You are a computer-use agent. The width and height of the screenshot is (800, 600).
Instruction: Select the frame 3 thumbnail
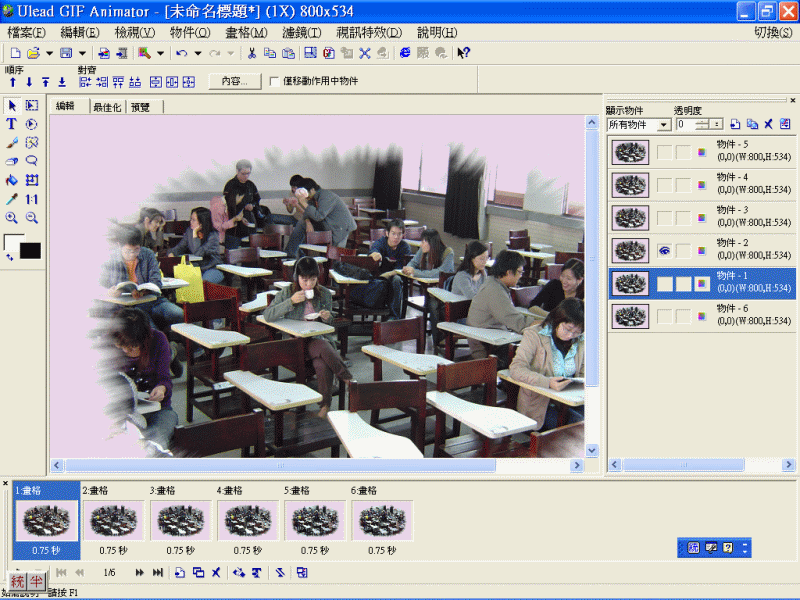click(180, 522)
